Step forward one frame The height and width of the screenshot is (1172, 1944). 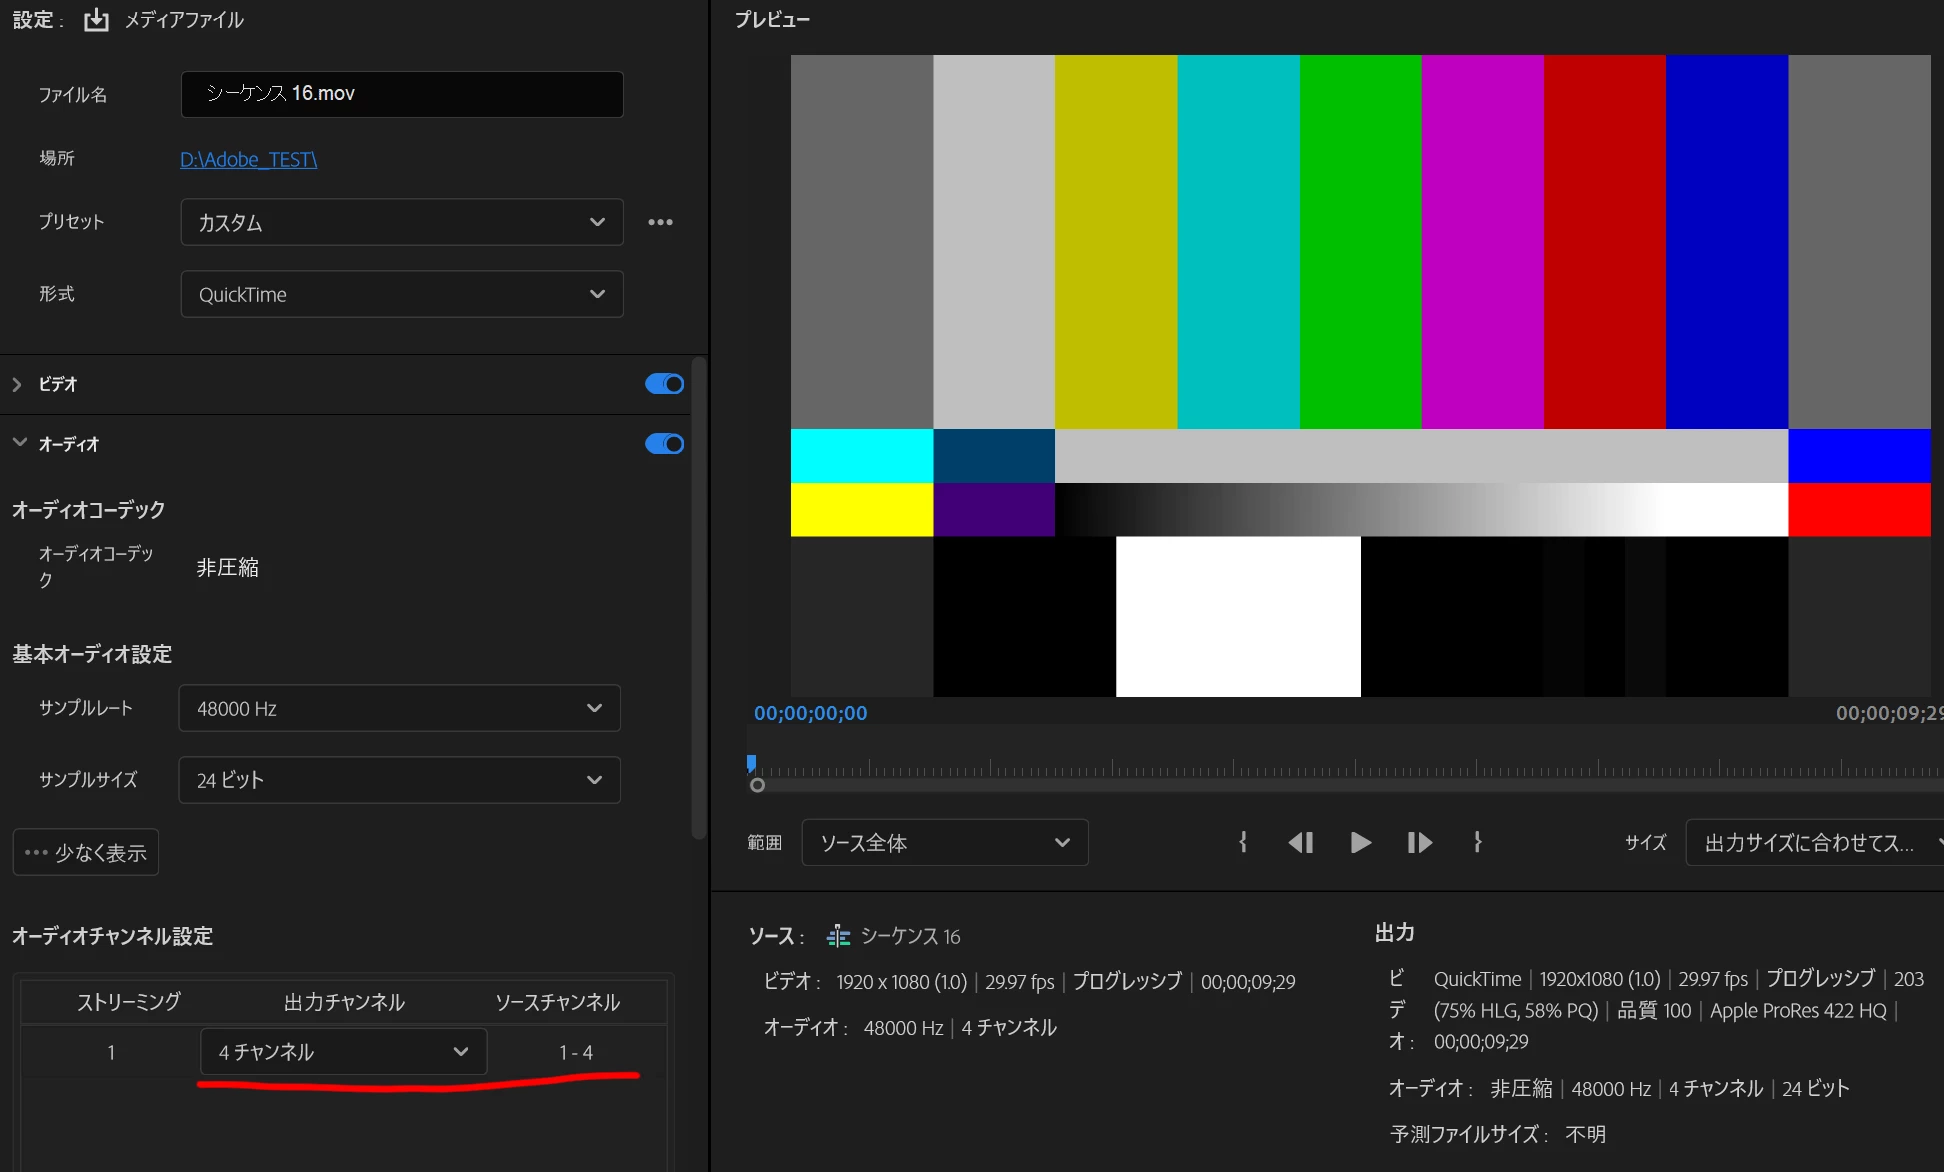tap(1419, 842)
